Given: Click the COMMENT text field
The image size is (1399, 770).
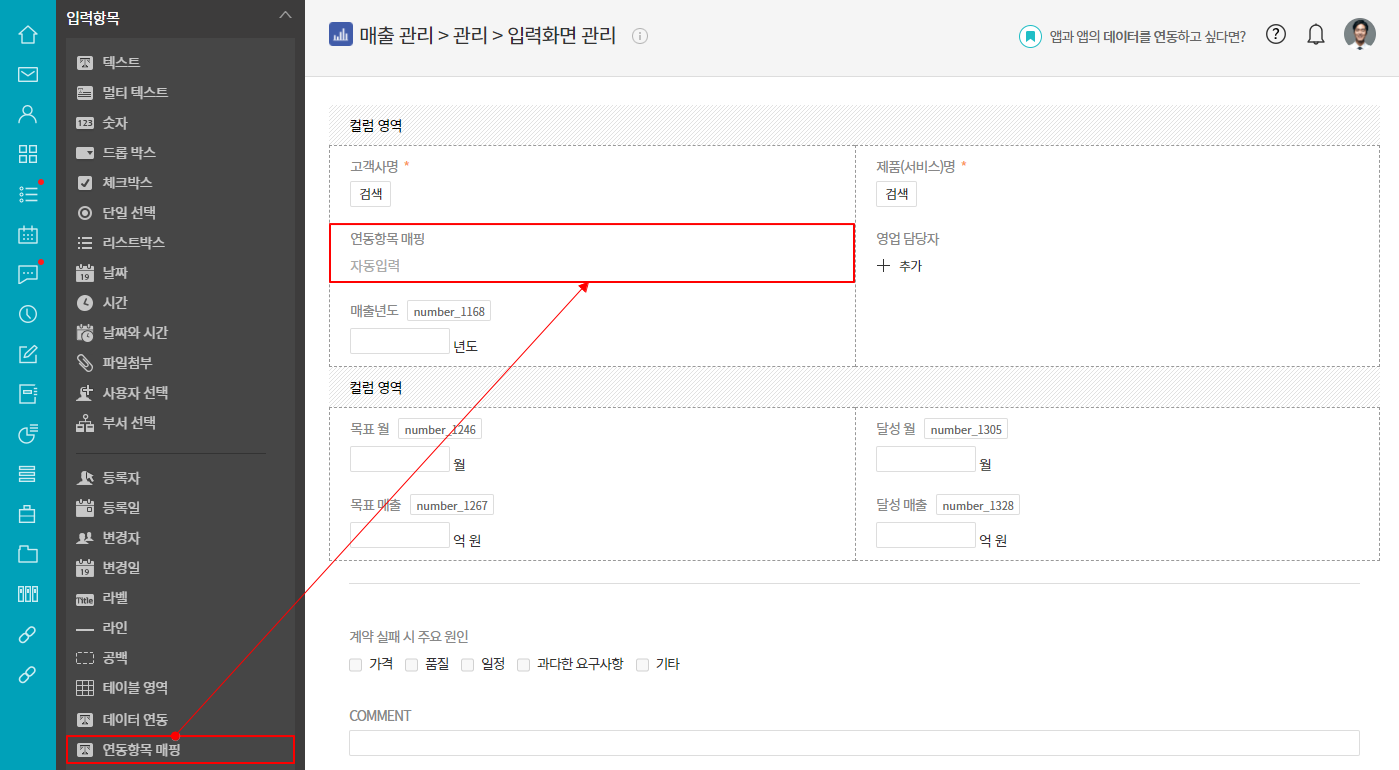Looking at the screenshot, I should [853, 743].
